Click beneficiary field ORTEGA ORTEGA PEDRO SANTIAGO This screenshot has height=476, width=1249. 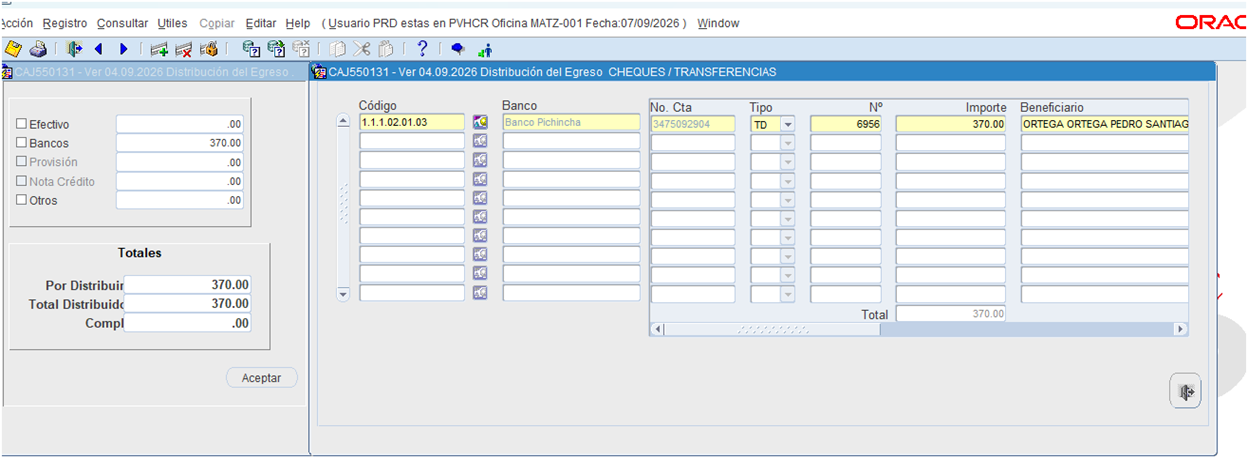click(x=1104, y=124)
